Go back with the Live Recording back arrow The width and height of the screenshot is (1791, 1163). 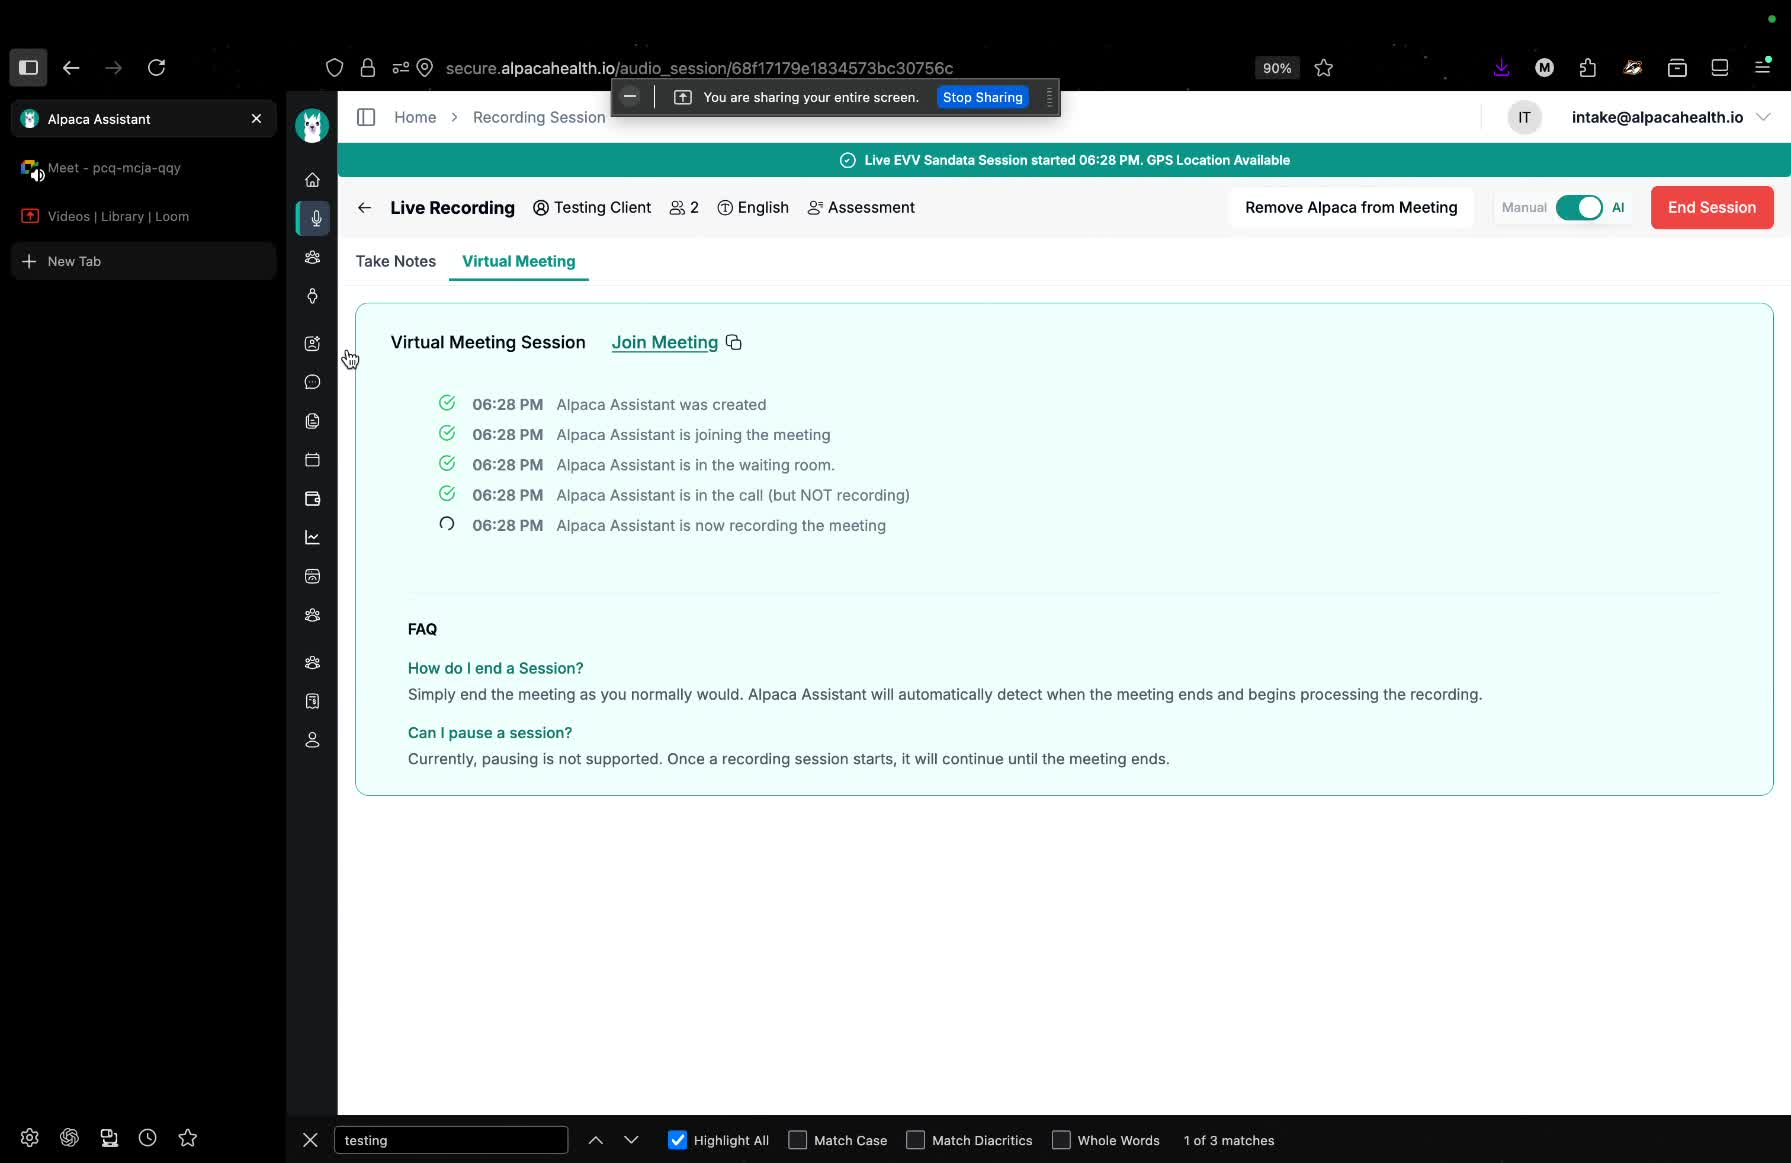(364, 208)
